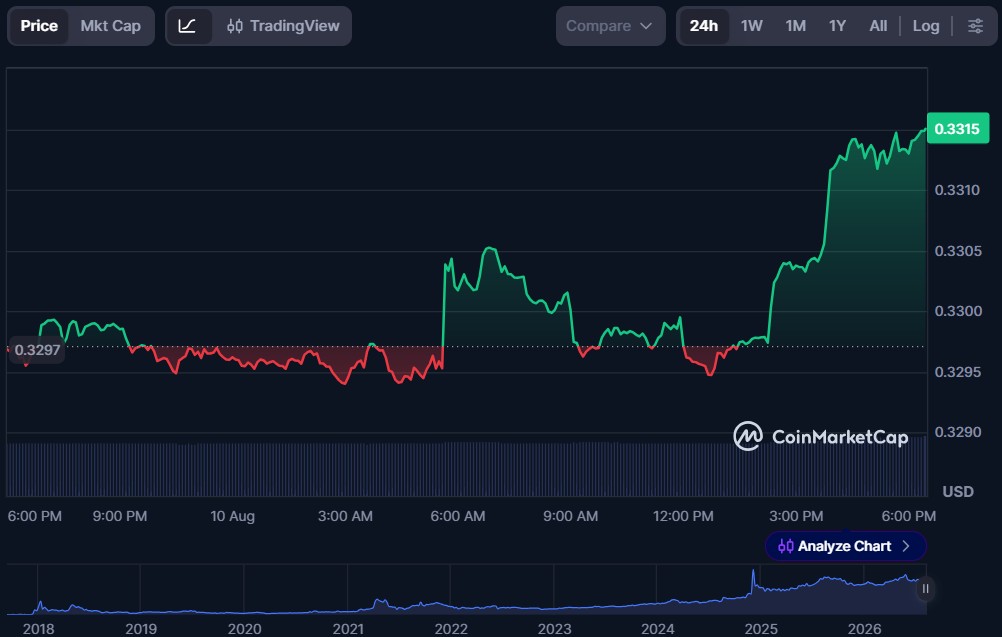Screen dimensions: 1002x637
Task: Click the 0.3295 axis value
Action: click(x=957, y=372)
